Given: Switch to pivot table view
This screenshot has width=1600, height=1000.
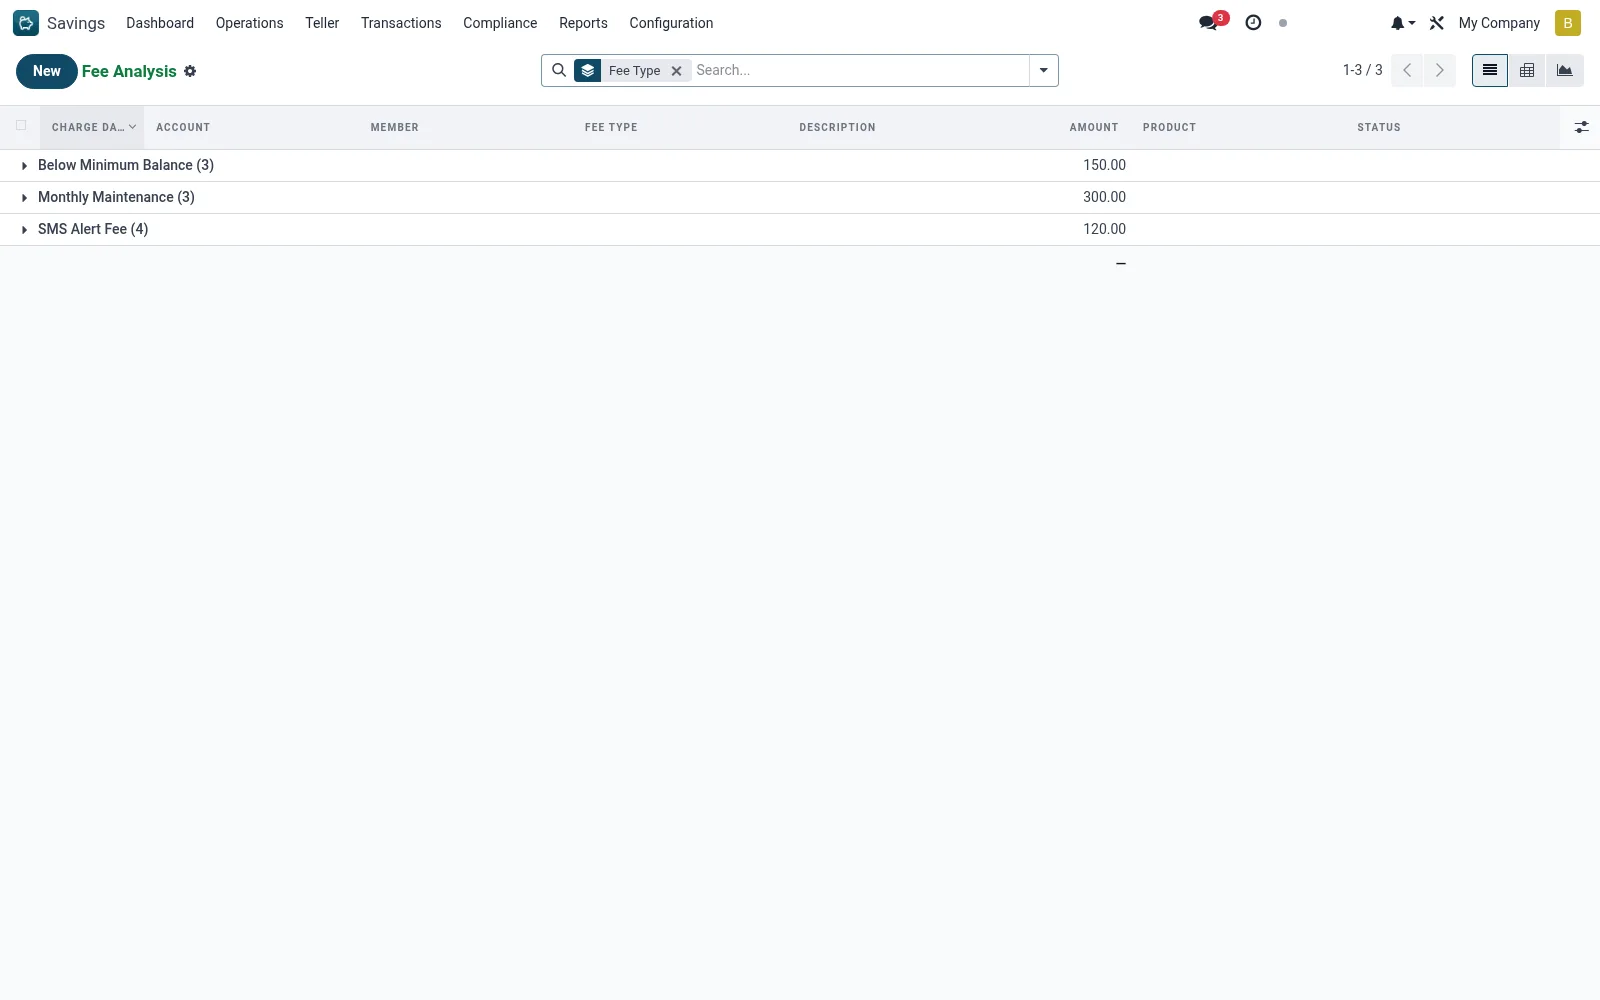Looking at the screenshot, I should click(x=1527, y=70).
